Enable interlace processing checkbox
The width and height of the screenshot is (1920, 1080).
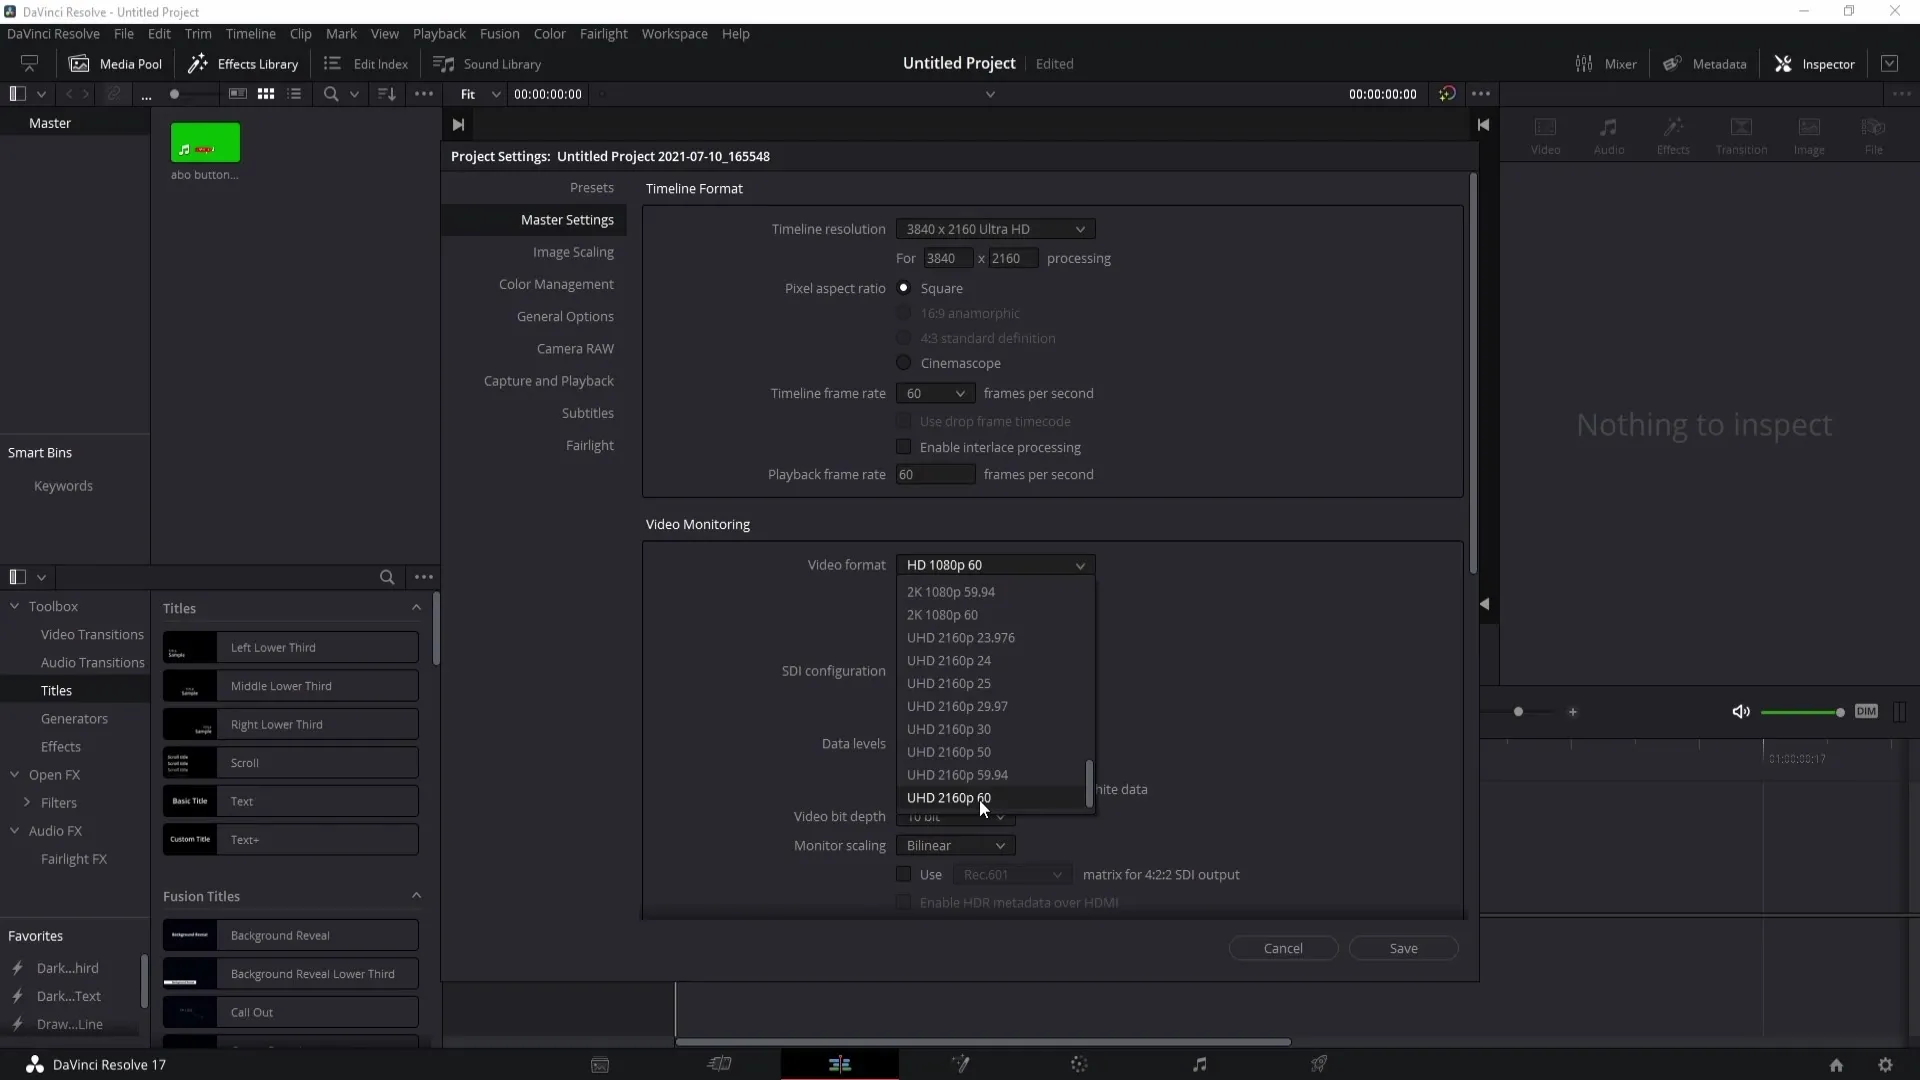pyautogui.click(x=905, y=447)
